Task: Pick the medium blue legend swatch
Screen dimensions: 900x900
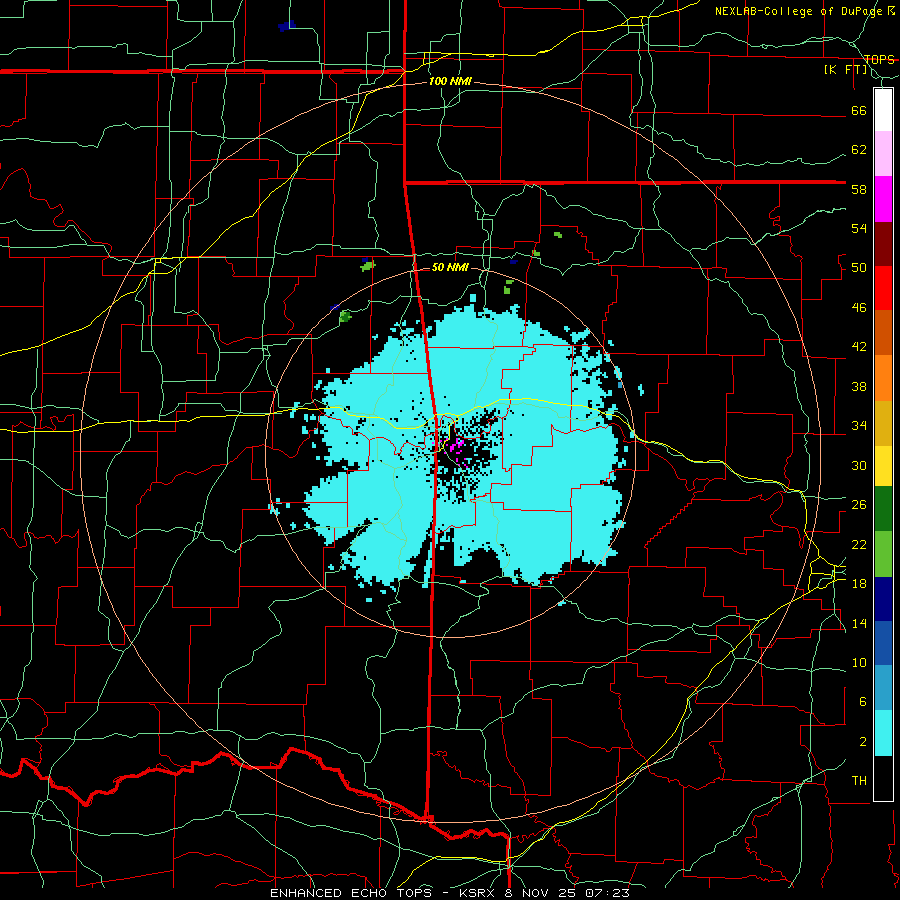Action: coord(883,643)
